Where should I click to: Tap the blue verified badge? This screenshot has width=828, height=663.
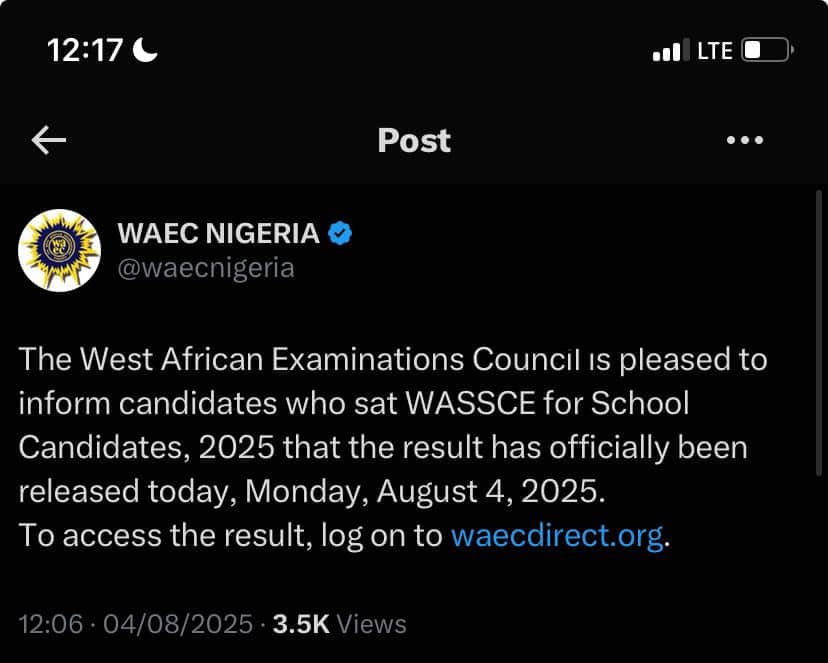click(340, 233)
